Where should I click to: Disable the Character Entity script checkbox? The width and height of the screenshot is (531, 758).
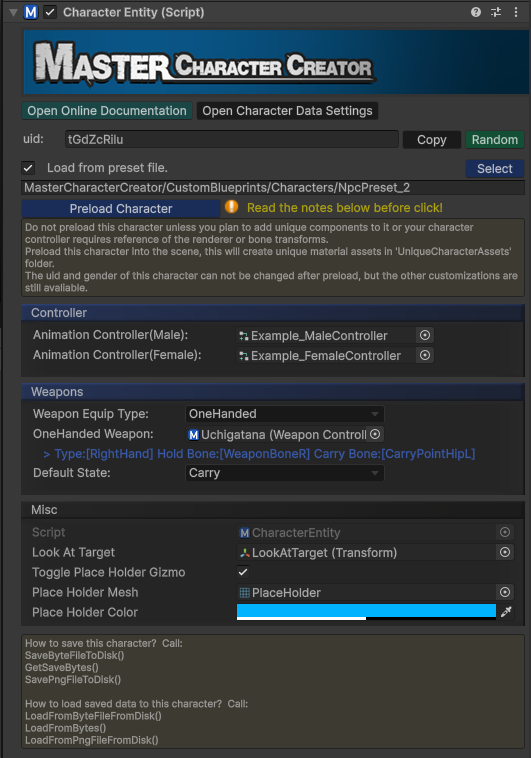pyautogui.click(x=50, y=12)
